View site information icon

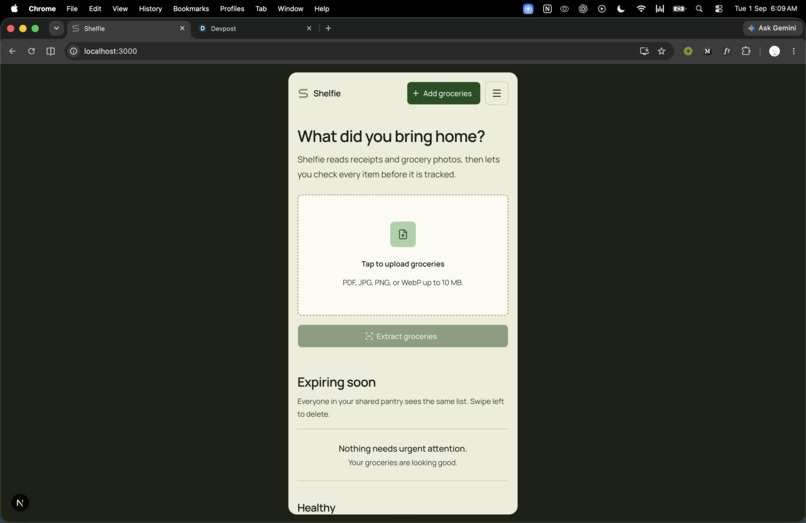pyautogui.click(x=74, y=51)
